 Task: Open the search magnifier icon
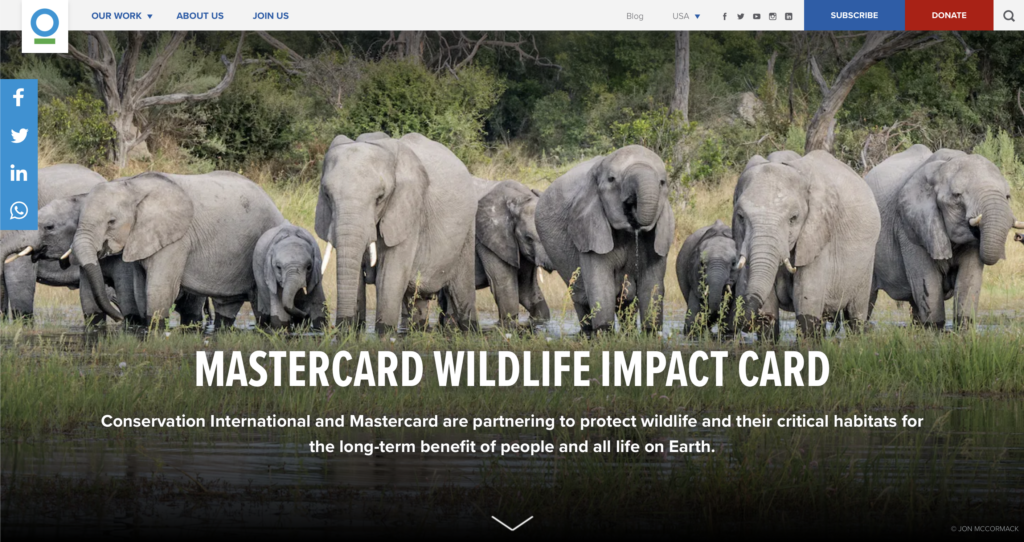click(x=1008, y=16)
